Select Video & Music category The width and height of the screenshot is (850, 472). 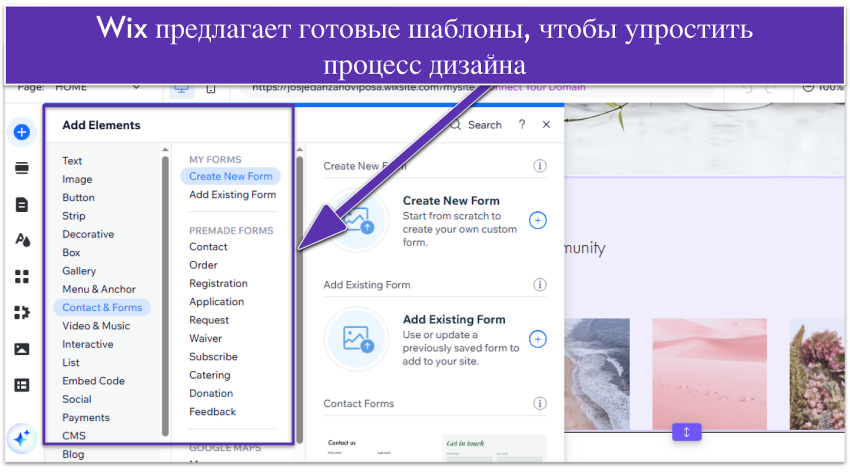click(96, 326)
